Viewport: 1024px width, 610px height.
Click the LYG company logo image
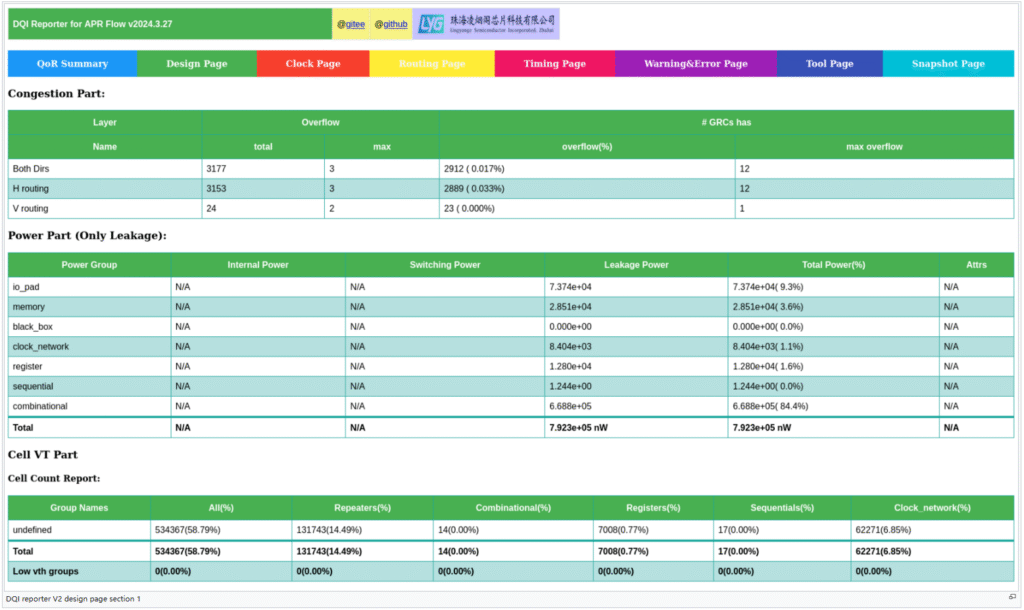486,24
